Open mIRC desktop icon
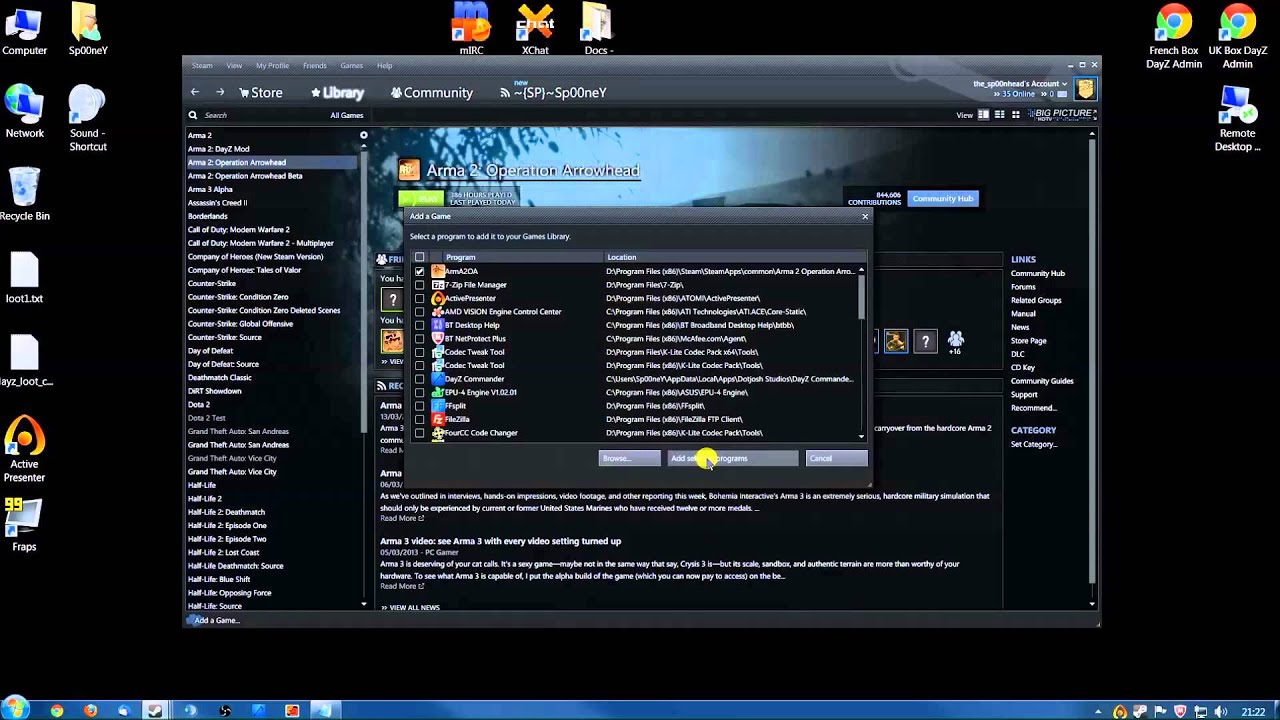 tap(471, 29)
